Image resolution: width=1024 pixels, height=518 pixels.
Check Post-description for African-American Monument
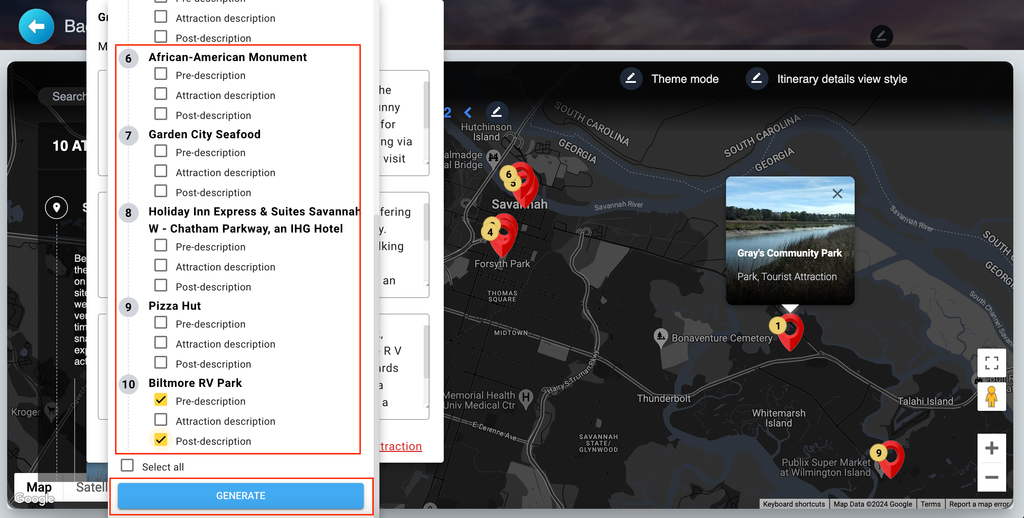pos(161,114)
